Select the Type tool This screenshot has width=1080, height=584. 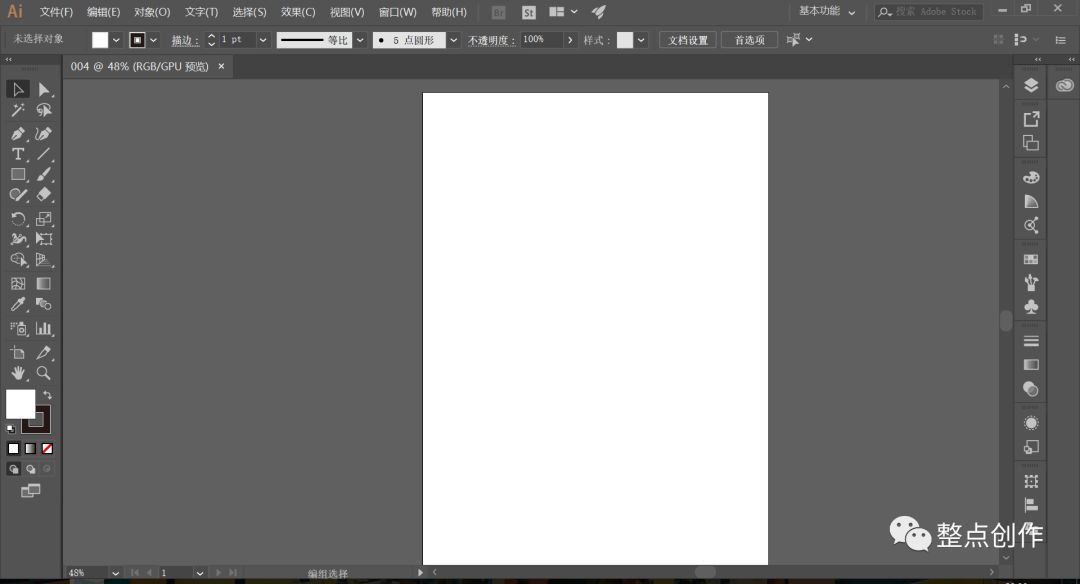point(18,154)
